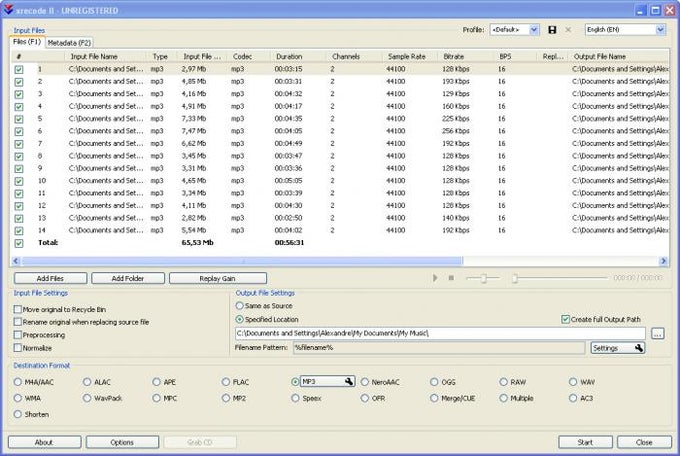680x456 pixels.
Task: Click the output location path field
Action: (440, 333)
